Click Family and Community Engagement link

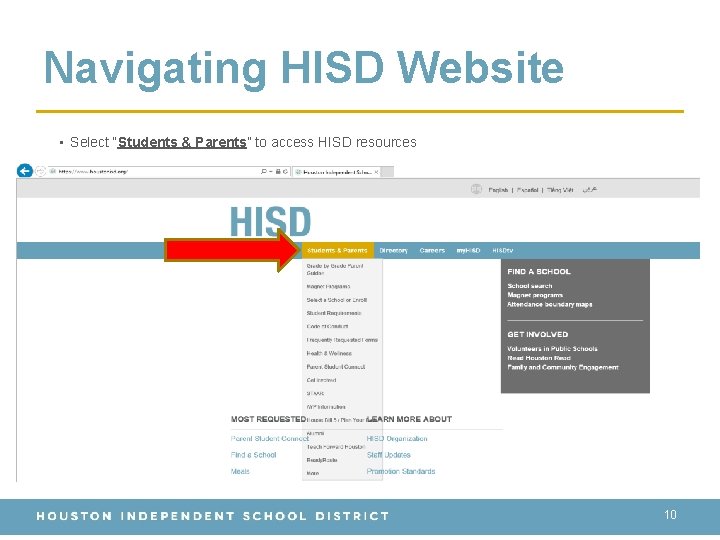[563, 367]
